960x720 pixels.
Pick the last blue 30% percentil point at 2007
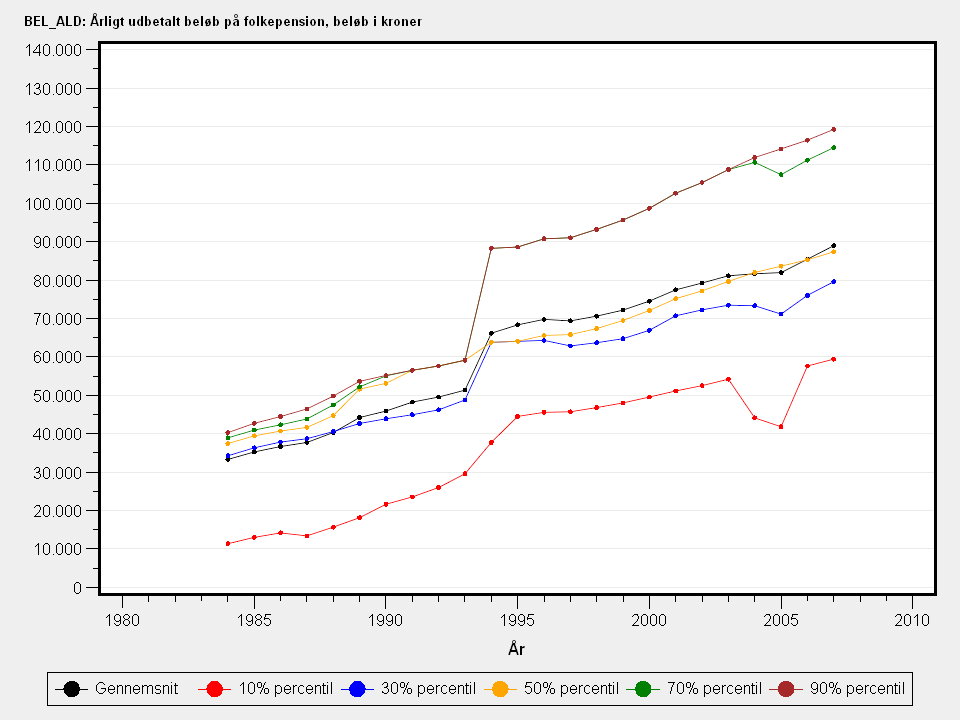833,282
